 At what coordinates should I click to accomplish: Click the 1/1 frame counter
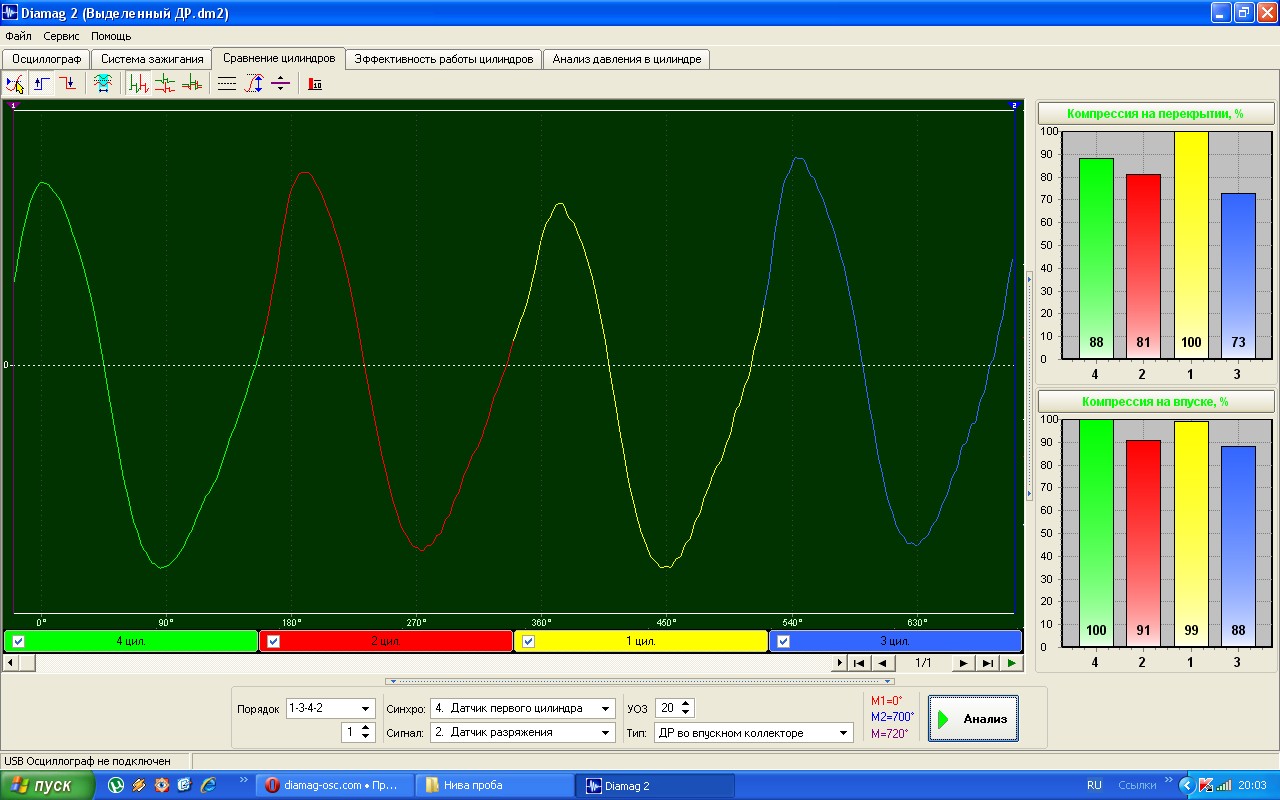click(923, 663)
